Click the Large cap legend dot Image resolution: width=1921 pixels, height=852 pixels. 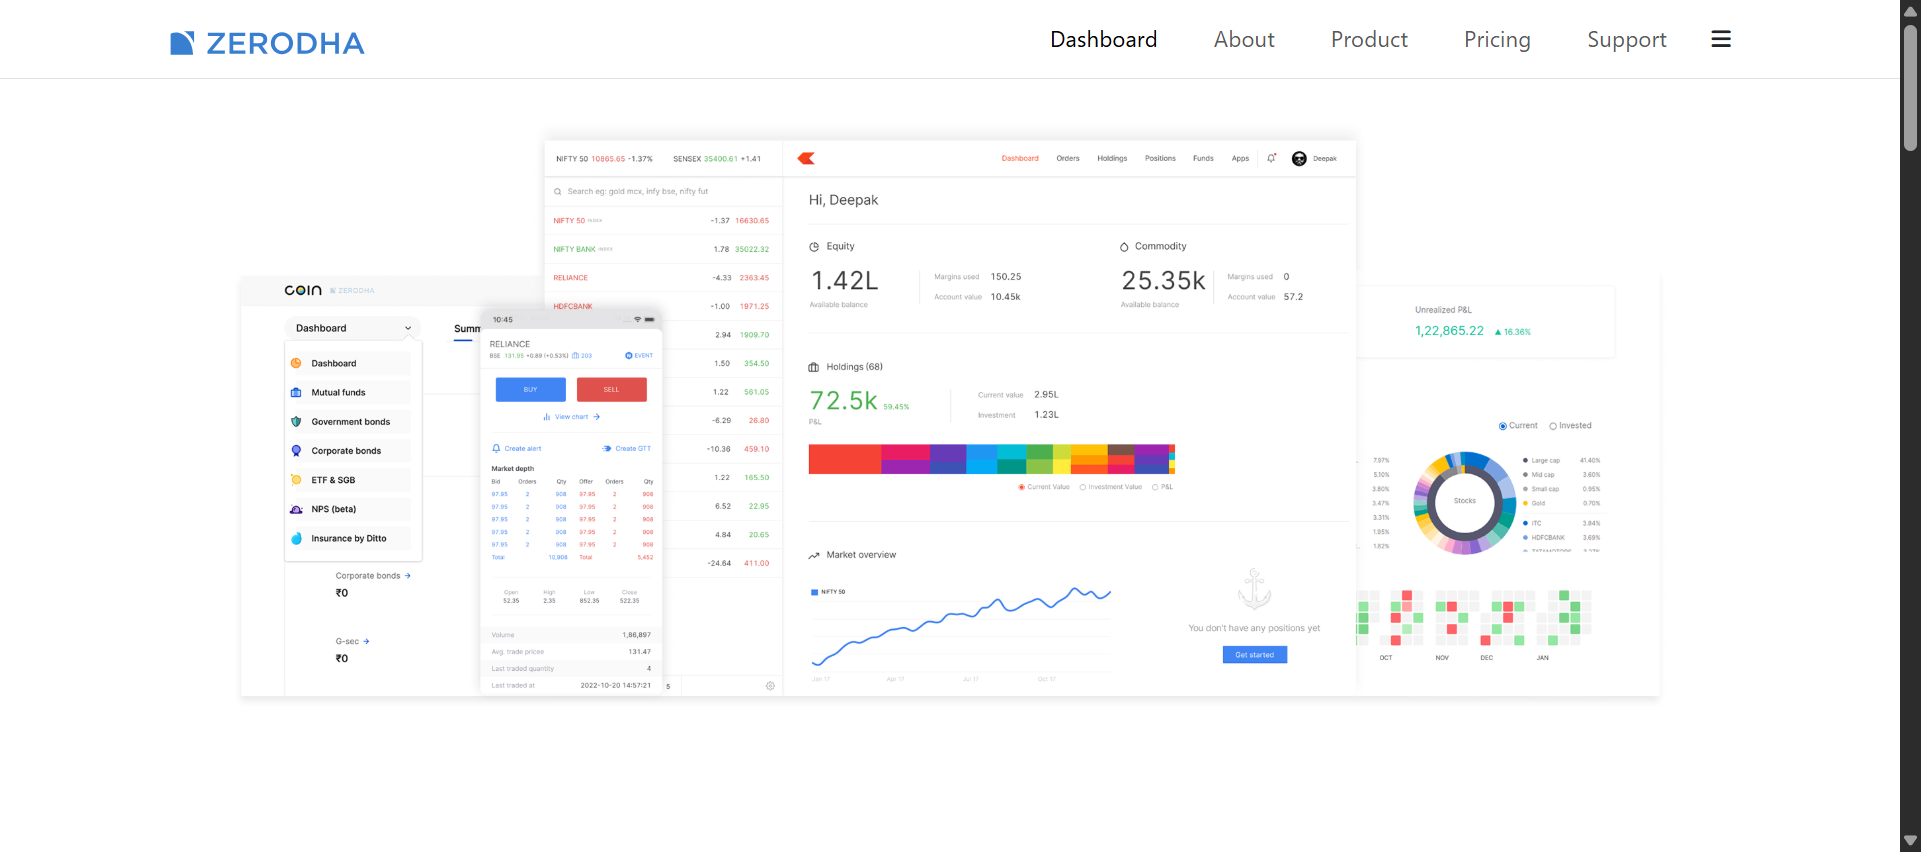pos(1525,460)
